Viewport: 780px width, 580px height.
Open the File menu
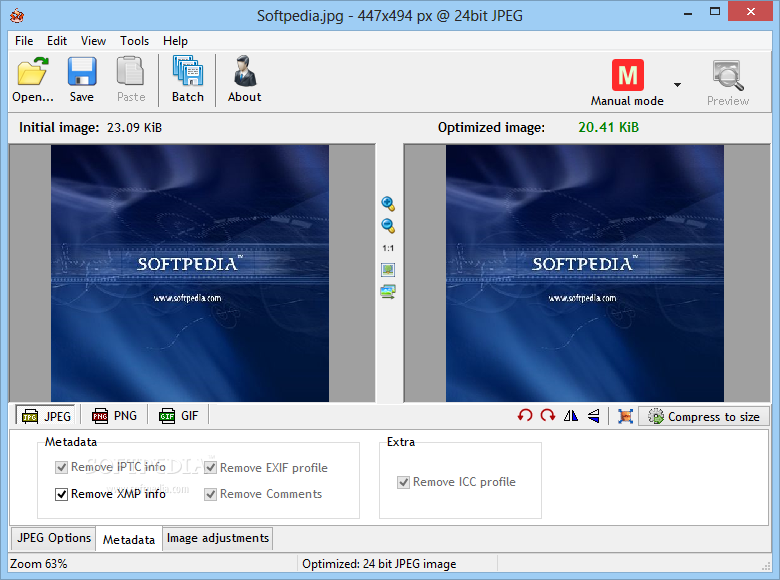tap(24, 41)
